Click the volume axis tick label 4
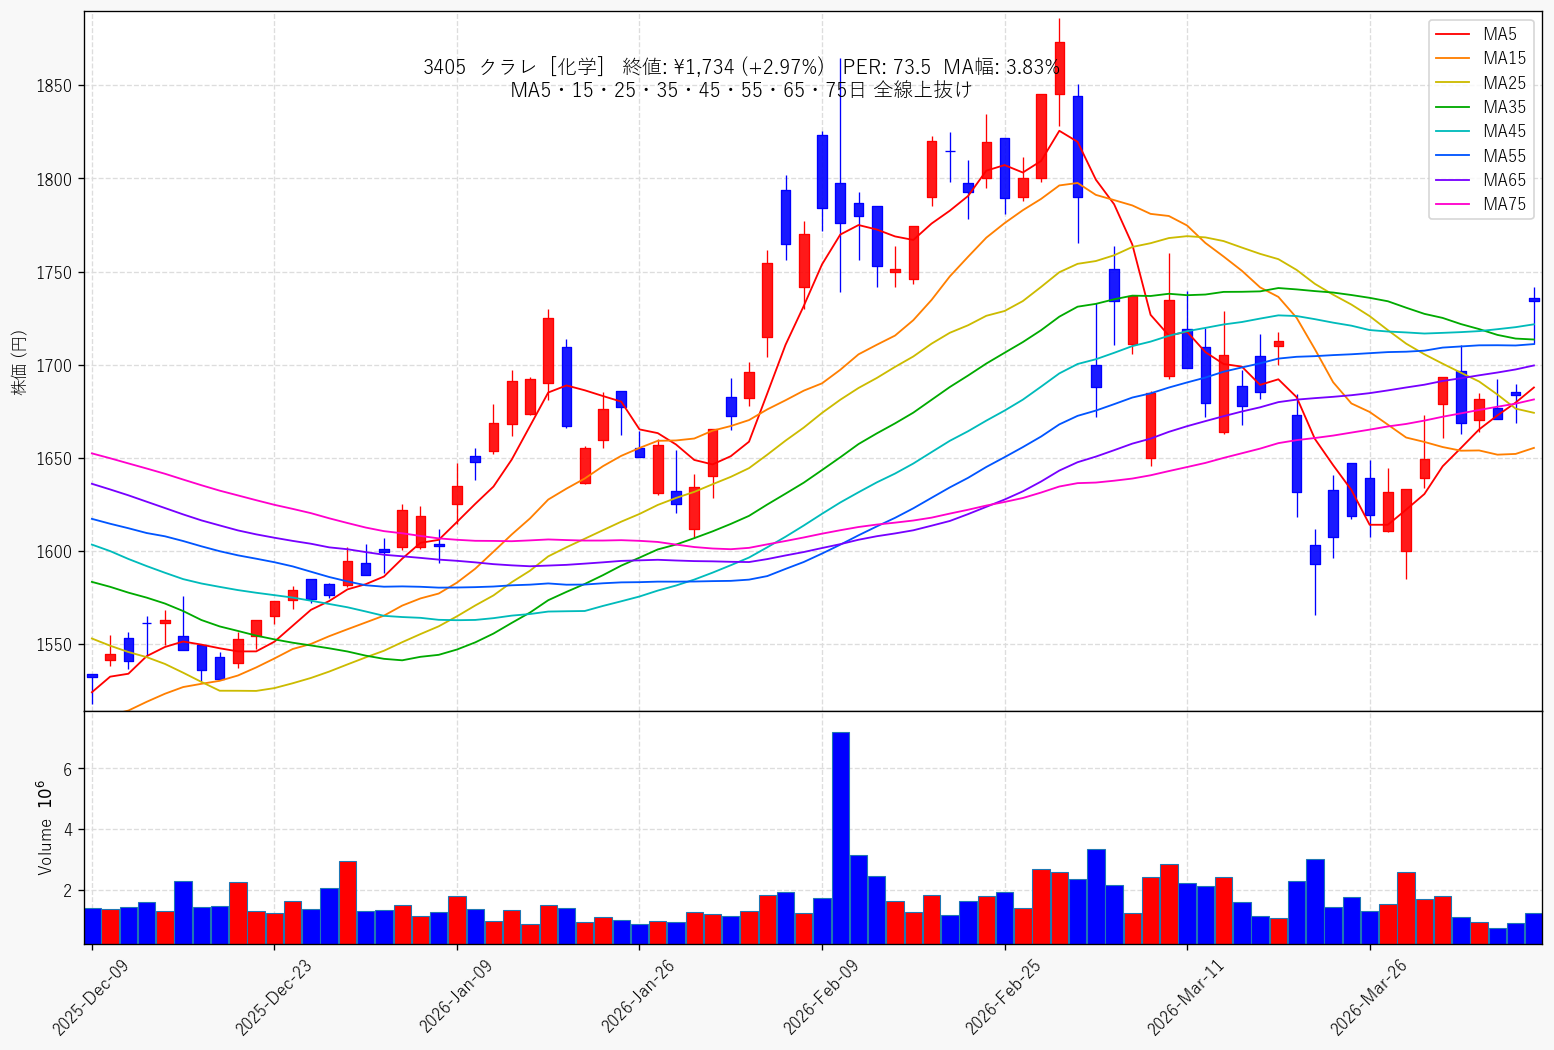Image resolution: width=1554 pixels, height=1050 pixels. tap(68, 830)
